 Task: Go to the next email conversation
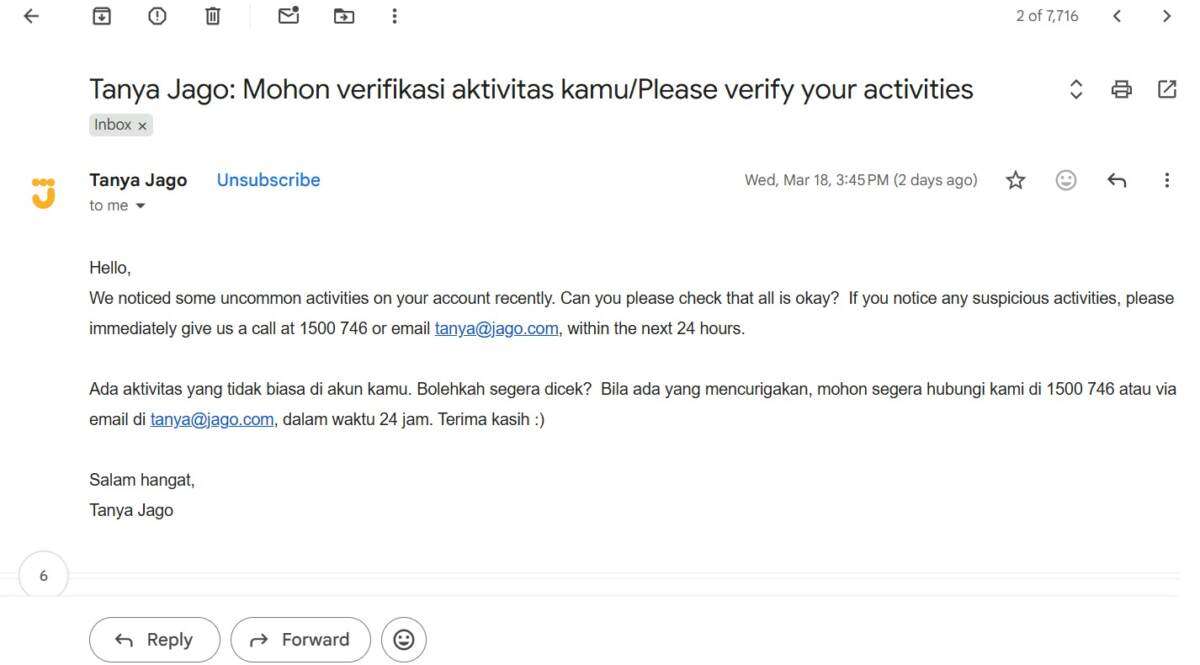[1166, 16]
